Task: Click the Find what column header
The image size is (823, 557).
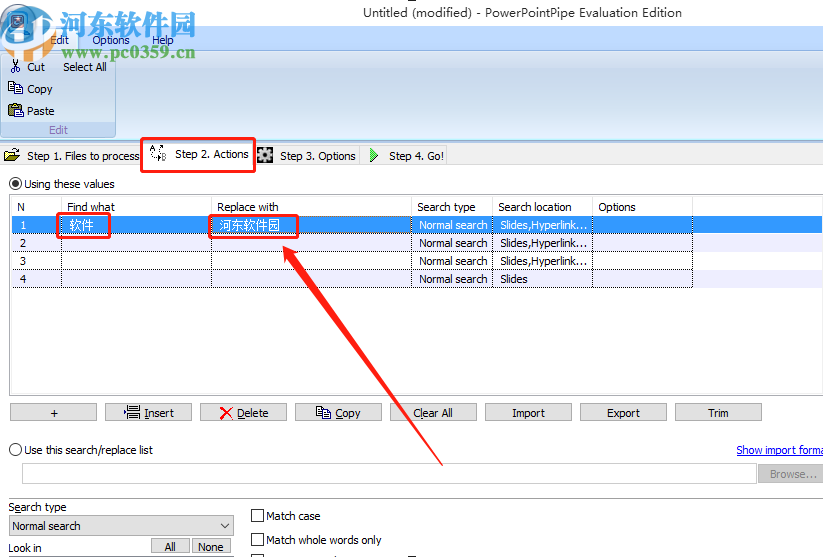Action: tap(136, 207)
